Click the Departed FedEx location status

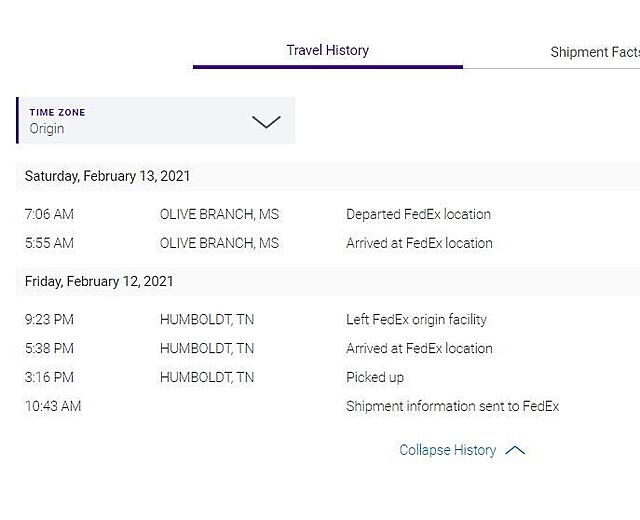418,214
